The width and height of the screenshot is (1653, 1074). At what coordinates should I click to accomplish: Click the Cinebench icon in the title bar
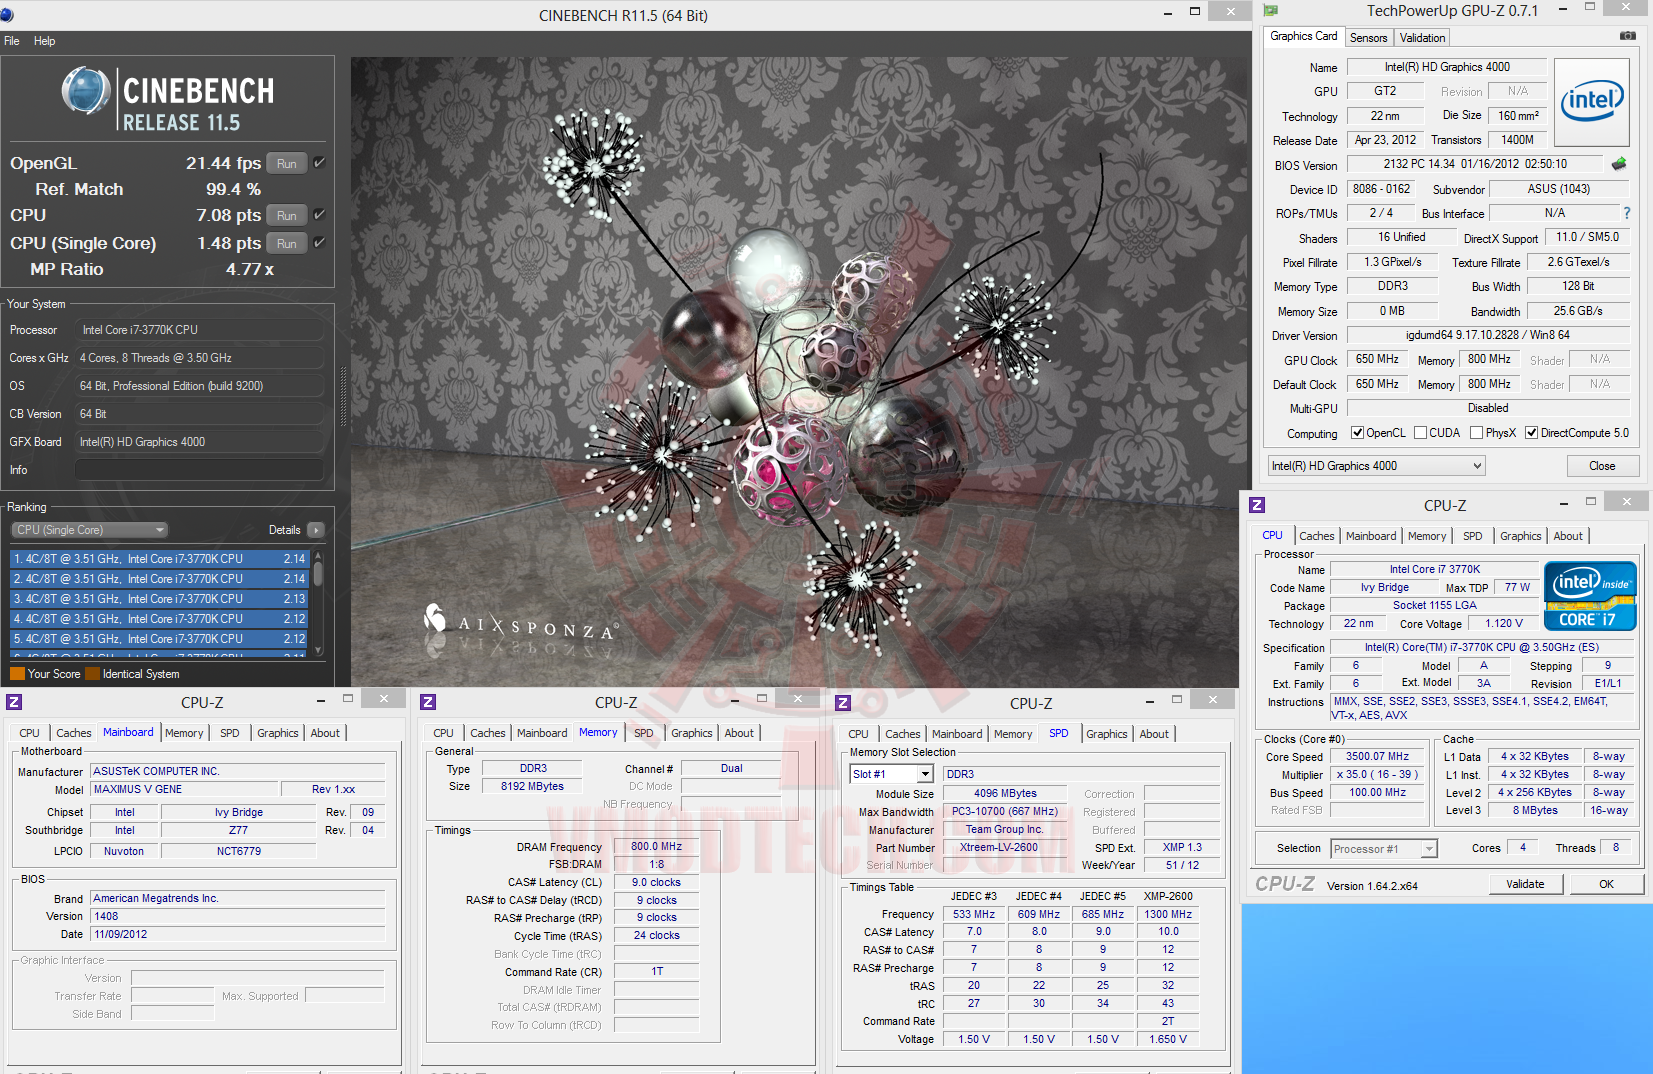(x=8, y=15)
